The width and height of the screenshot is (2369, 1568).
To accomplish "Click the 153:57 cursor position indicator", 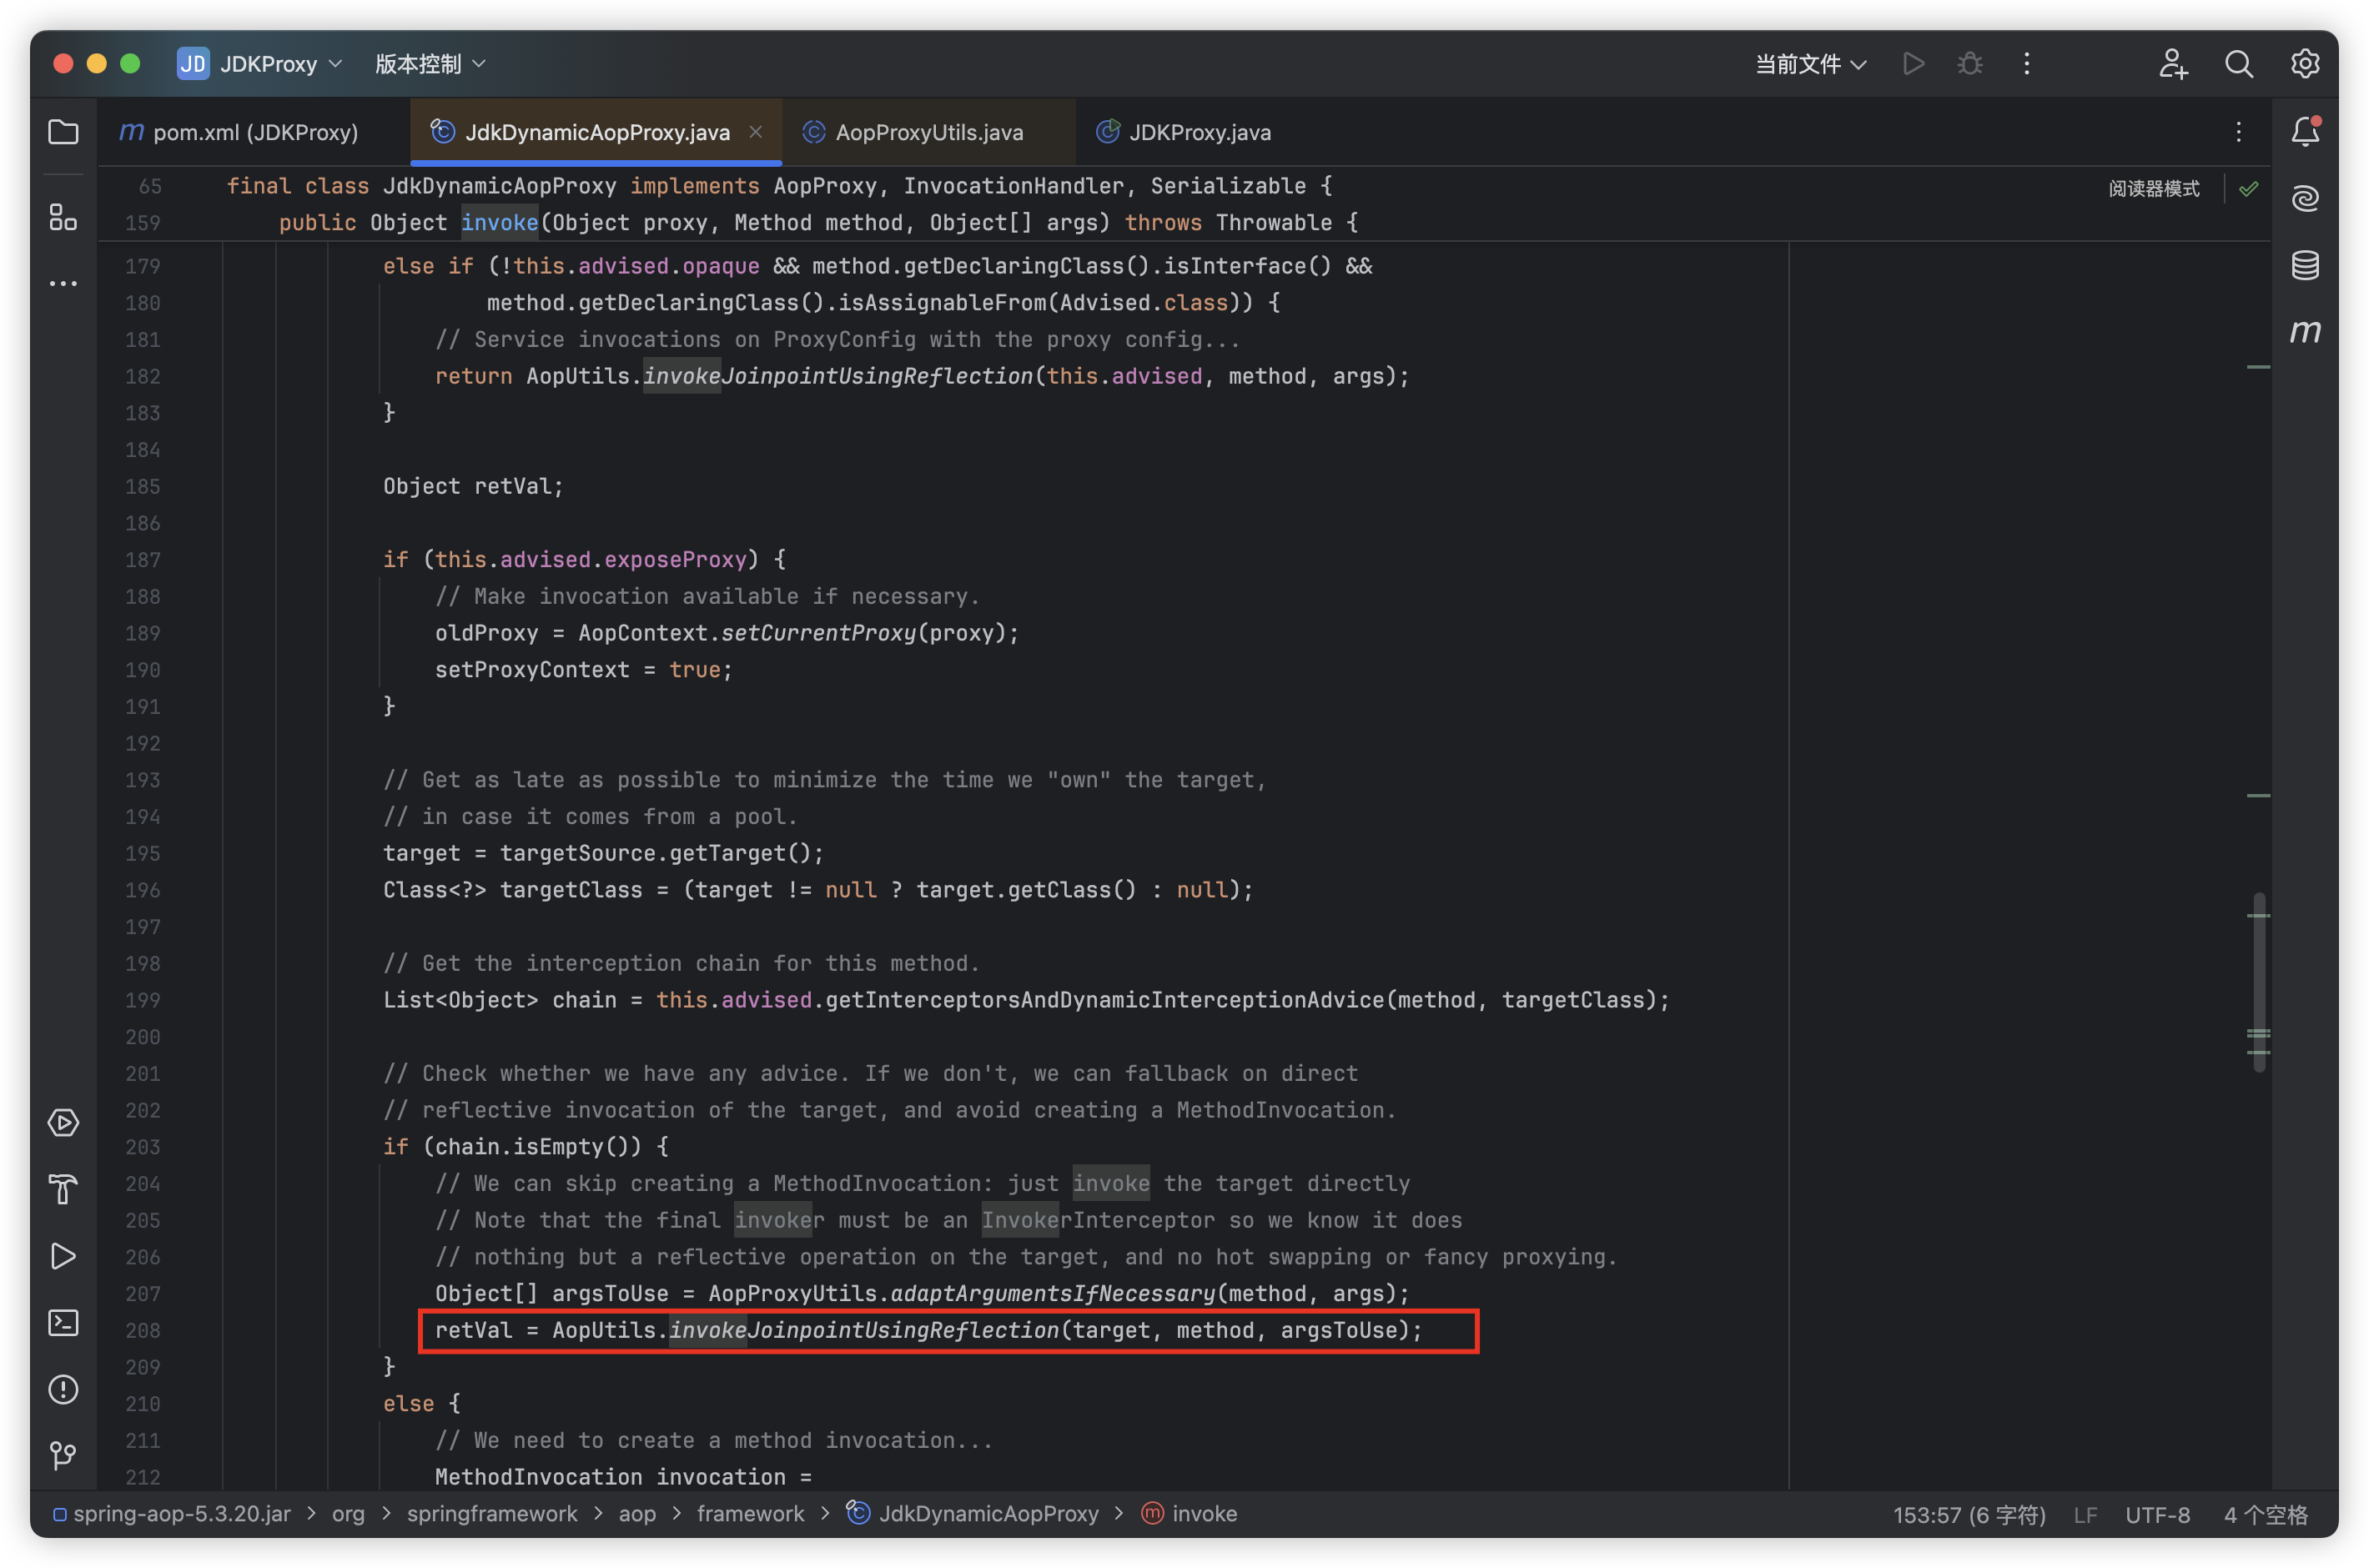I will pyautogui.click(x=1968, y=1515).
